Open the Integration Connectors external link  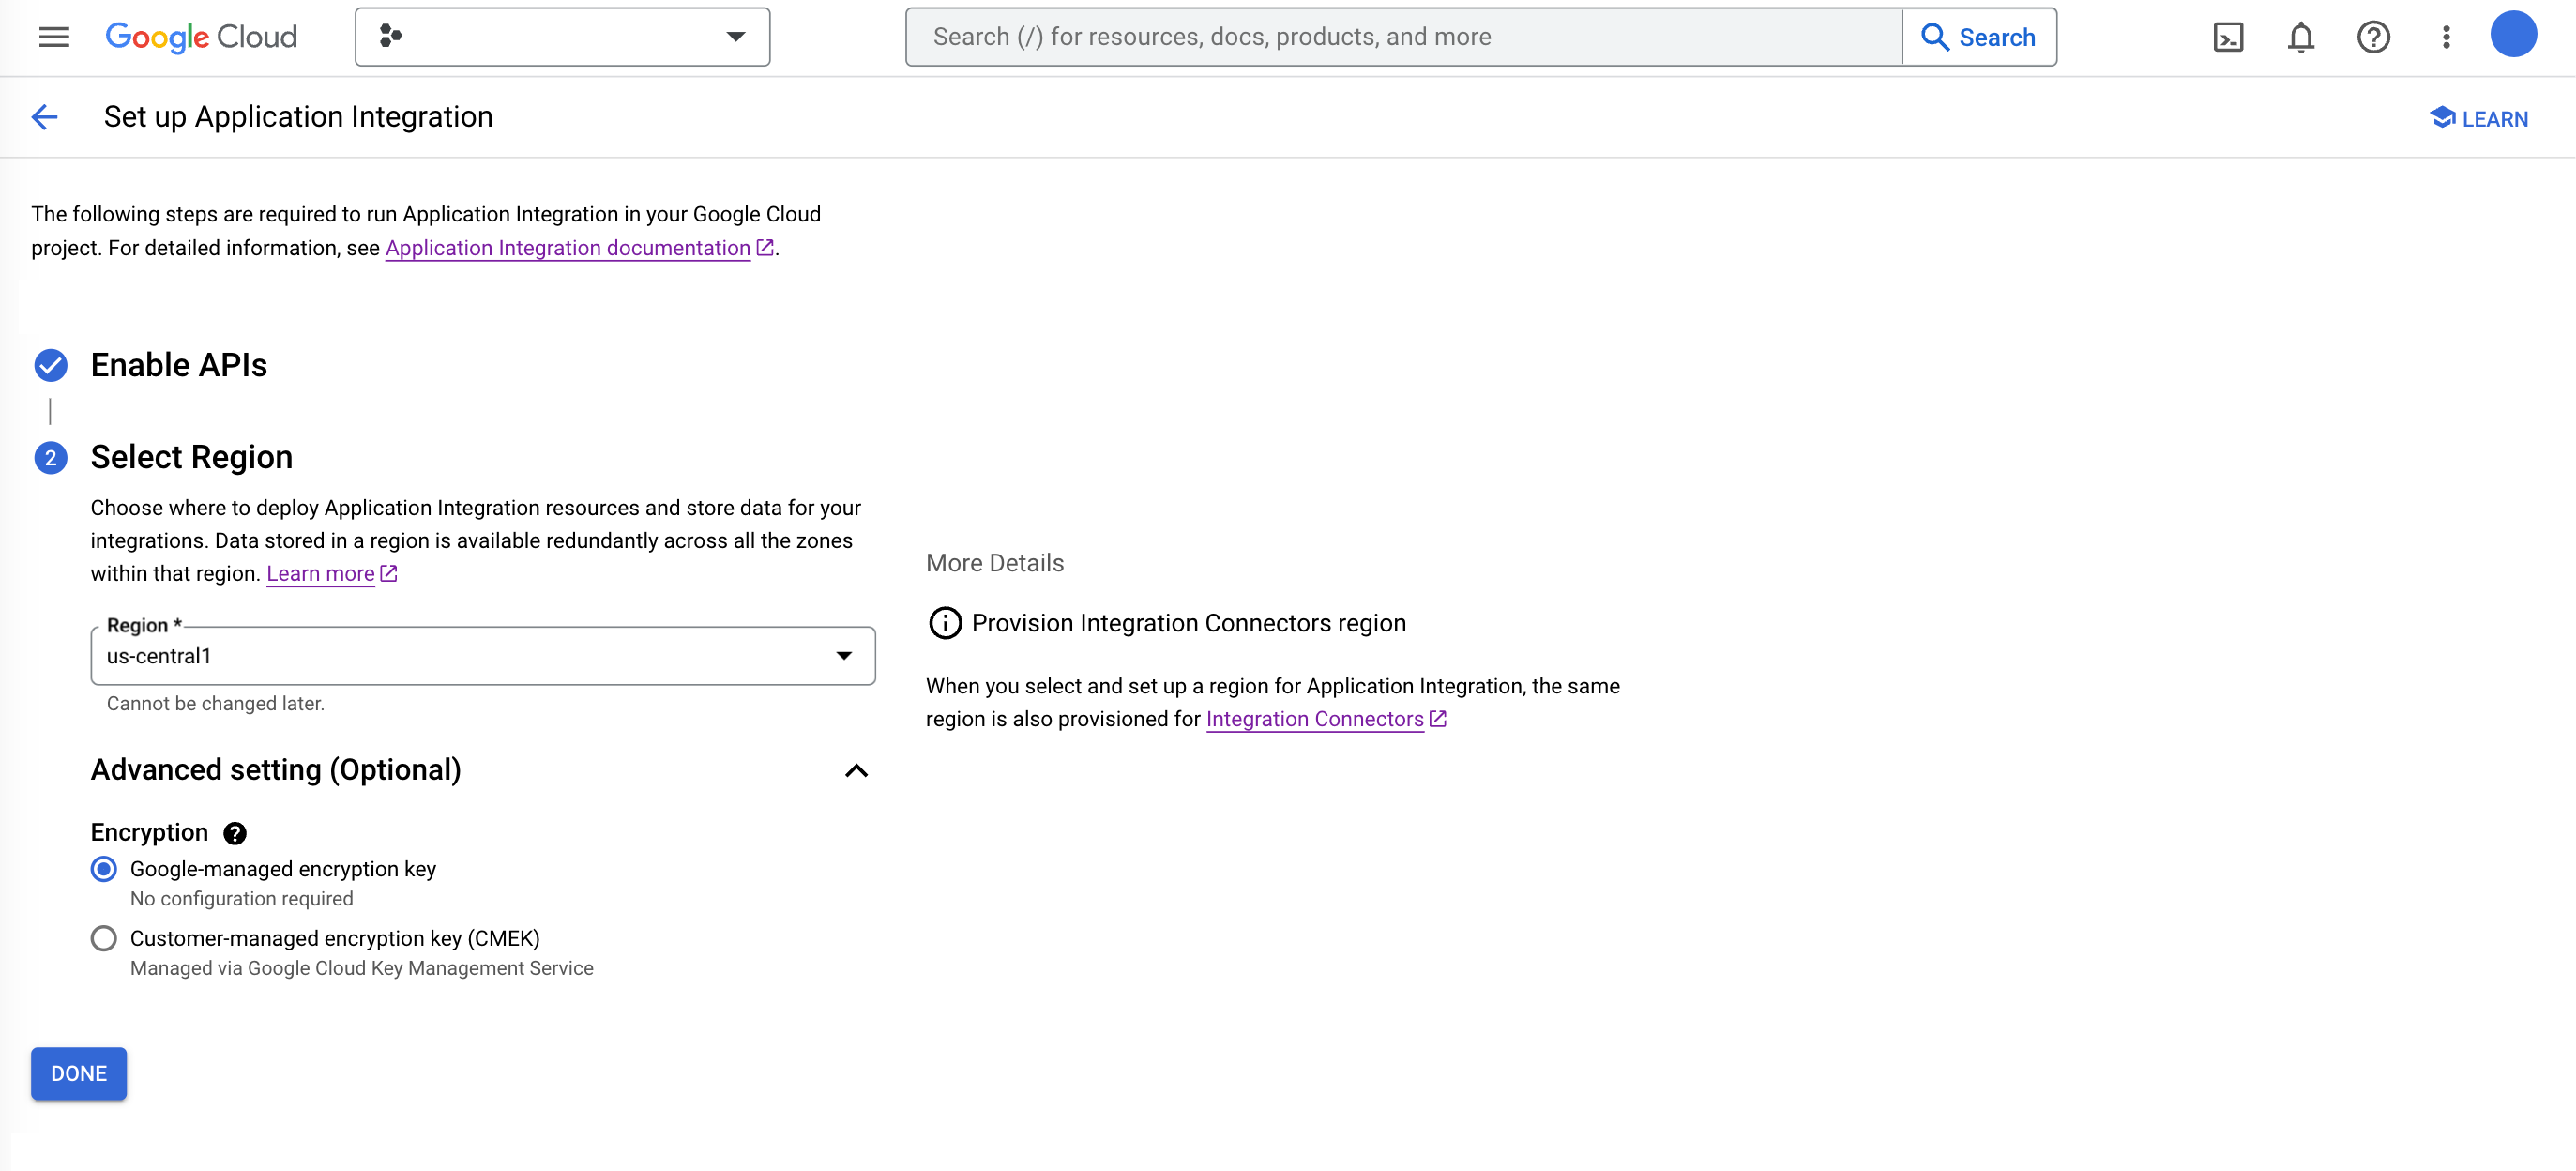tap(1316, 718)
